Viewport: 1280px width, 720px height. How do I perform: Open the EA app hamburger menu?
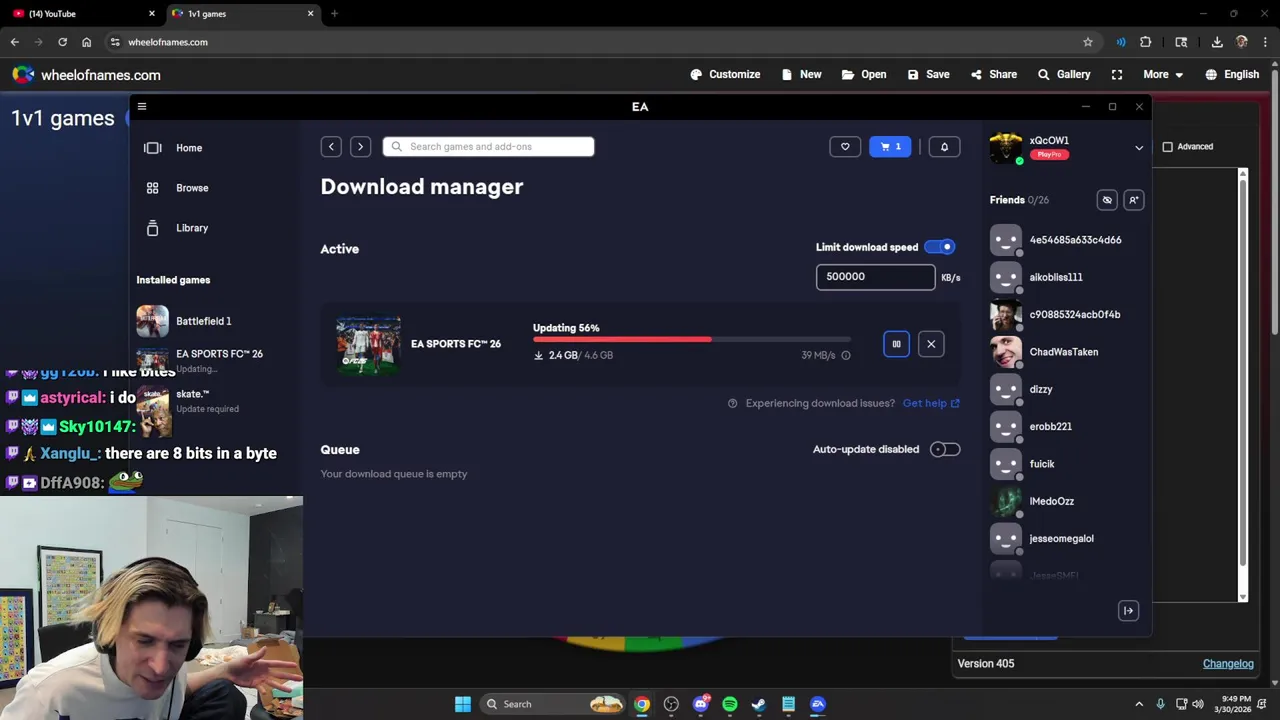pos(142,106)
